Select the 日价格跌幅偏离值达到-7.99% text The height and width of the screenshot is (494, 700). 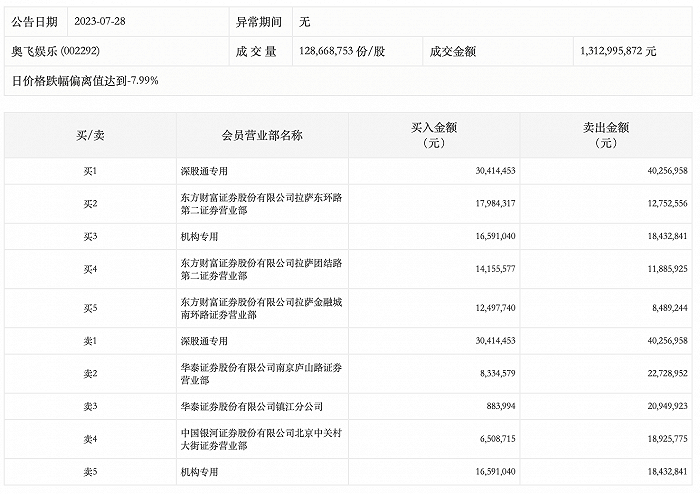[85, 79]
